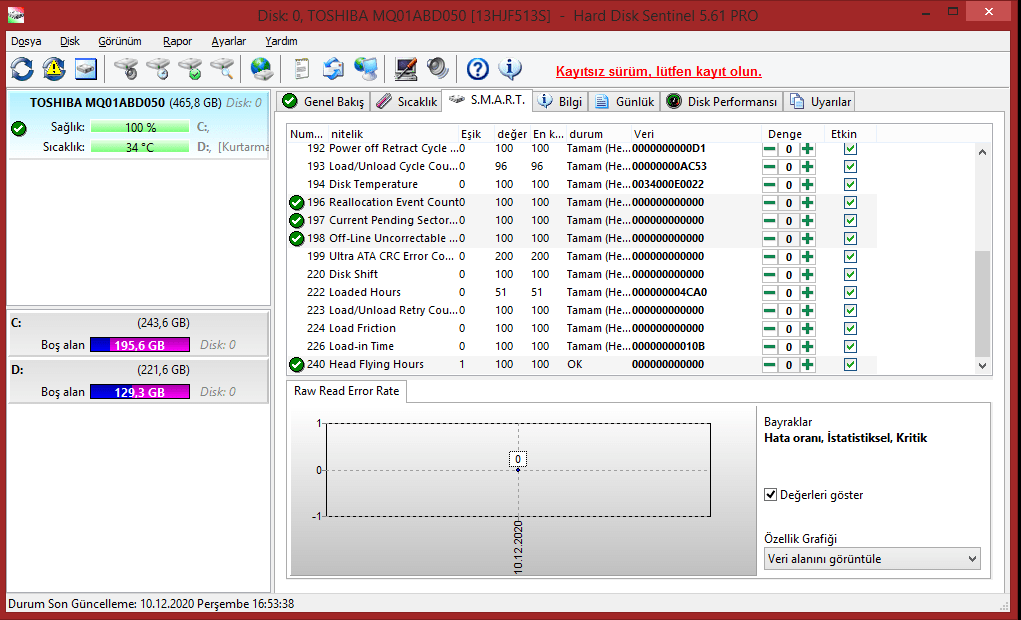Viewport: 1021px width, 620px height.
Task: Click the refresh disk info toolbar icon
Action: (22, 68)
